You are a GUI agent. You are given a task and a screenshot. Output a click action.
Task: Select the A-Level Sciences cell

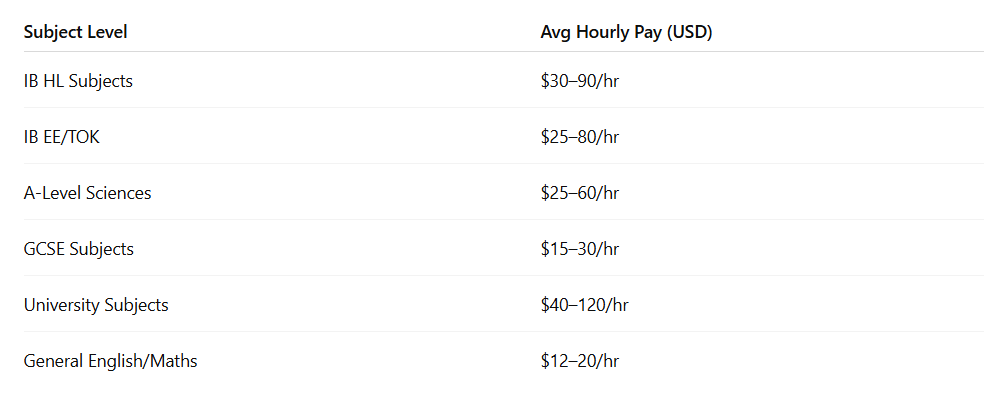pos(87,193)
